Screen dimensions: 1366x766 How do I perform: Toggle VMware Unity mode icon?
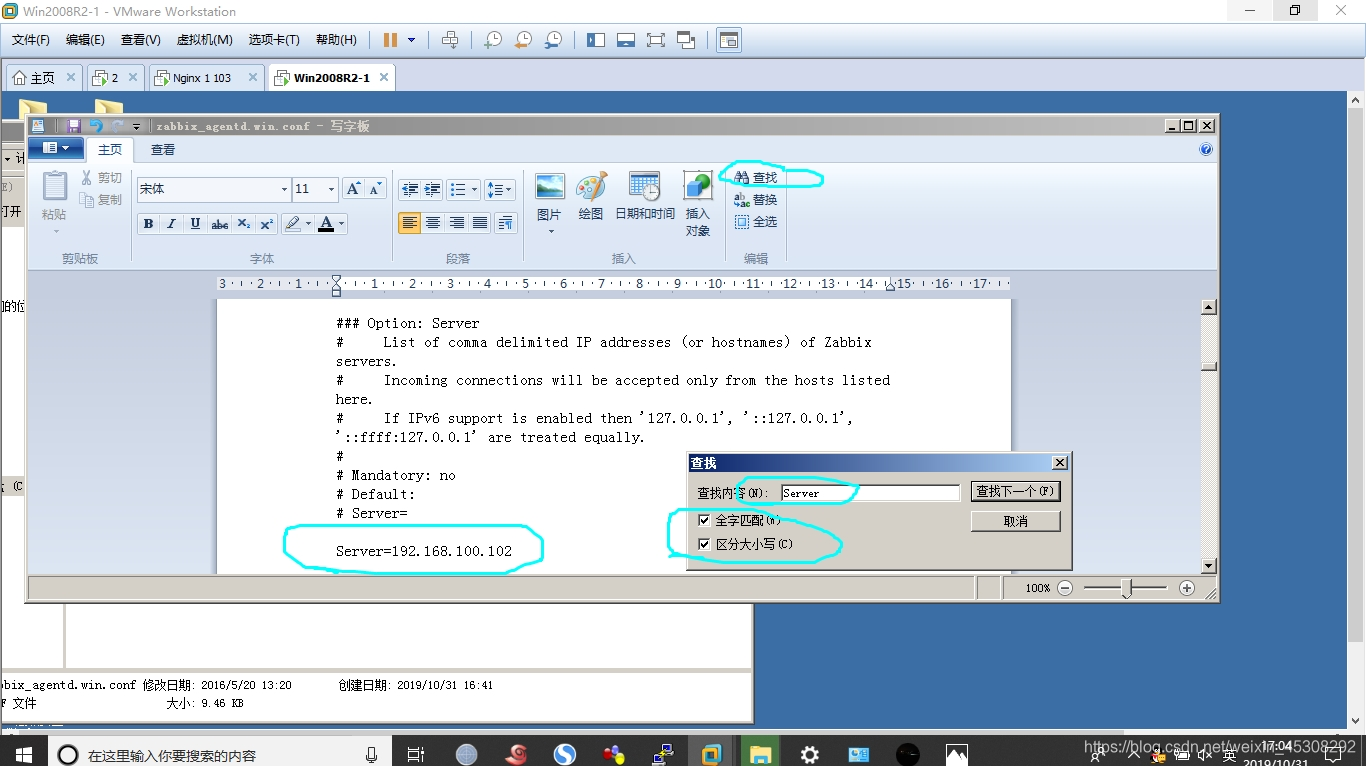click(686, 40)
